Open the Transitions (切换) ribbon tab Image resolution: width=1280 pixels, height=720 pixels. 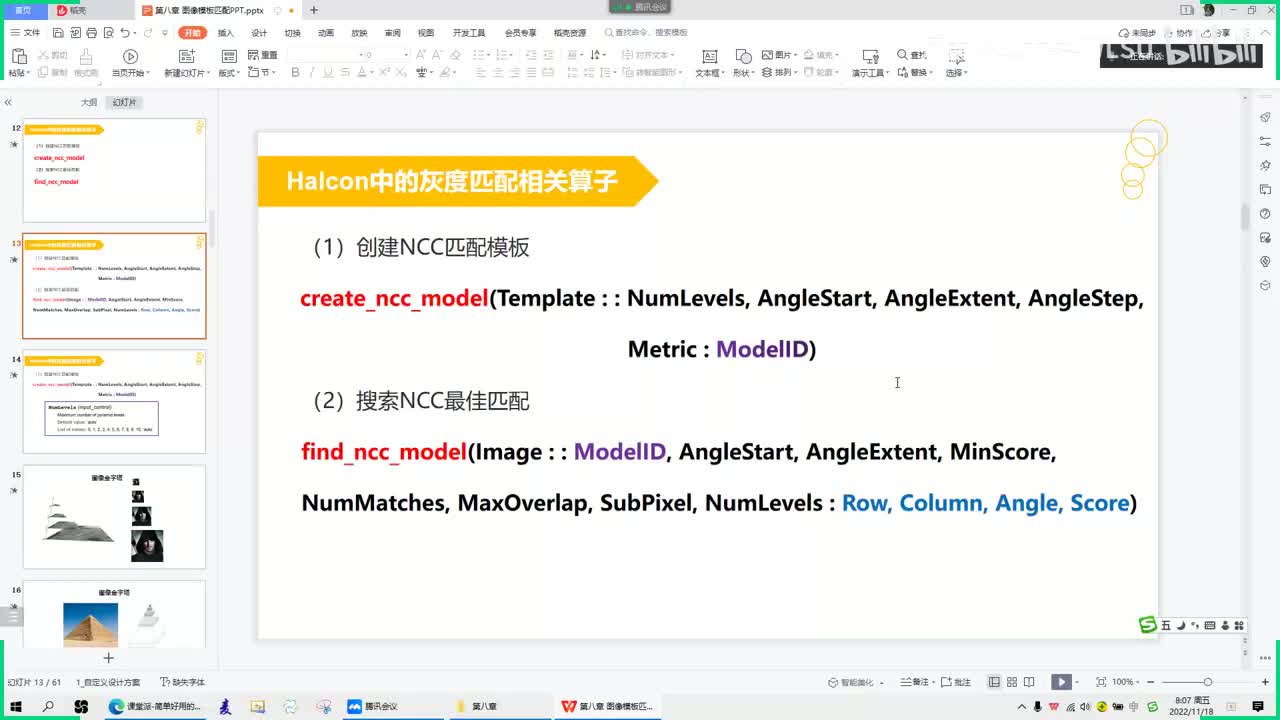[x=292, y=33]
